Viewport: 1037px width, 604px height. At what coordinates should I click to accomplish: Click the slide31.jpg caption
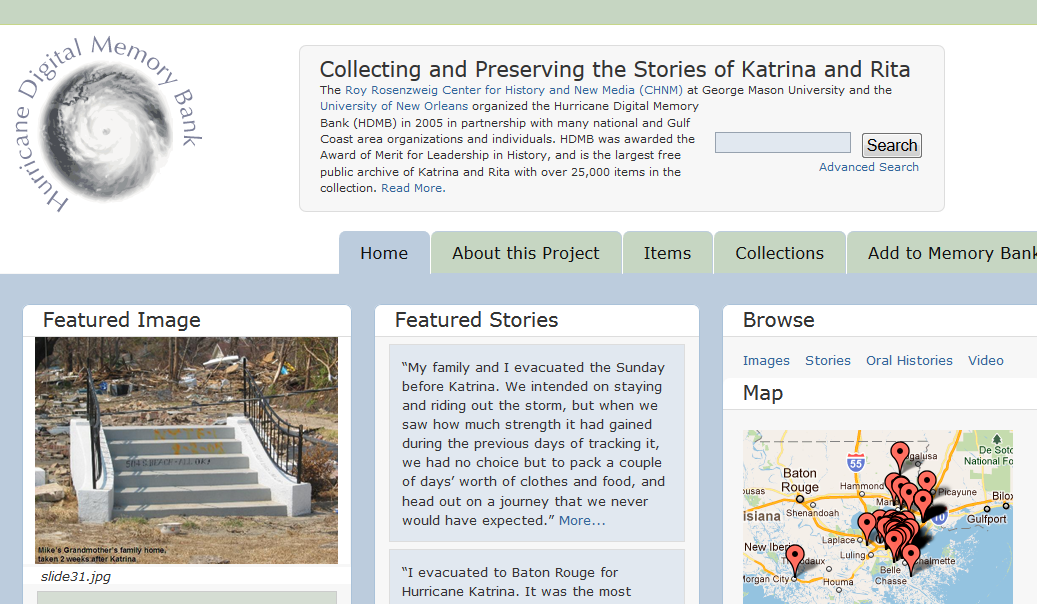[76, 576]
